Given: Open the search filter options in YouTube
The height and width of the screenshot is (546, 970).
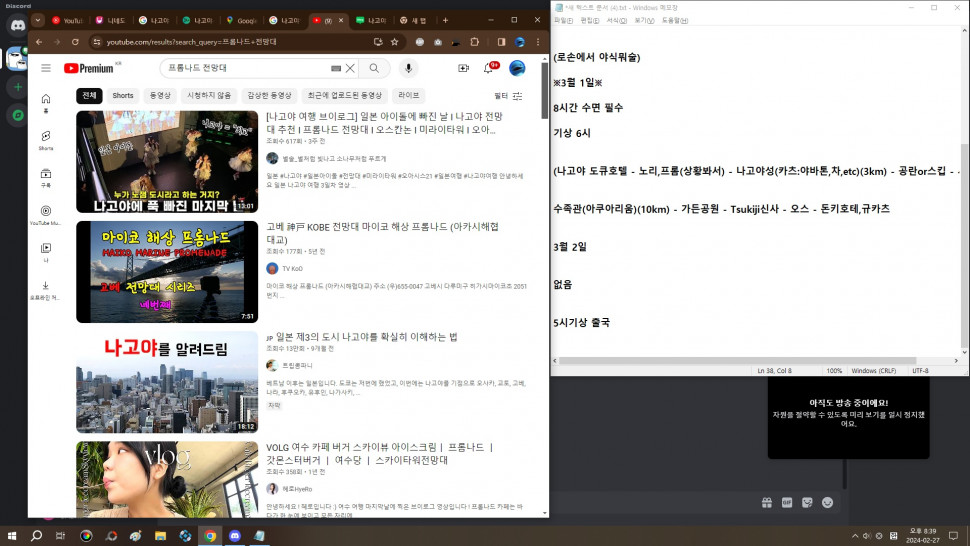Looking at the screenshot, I should [509, 96].
